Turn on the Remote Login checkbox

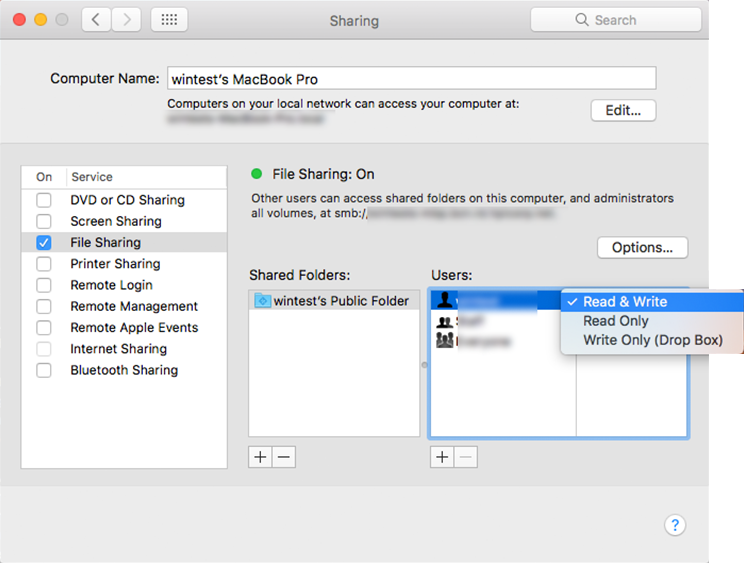pyautogui.click(x=44, y=285)
